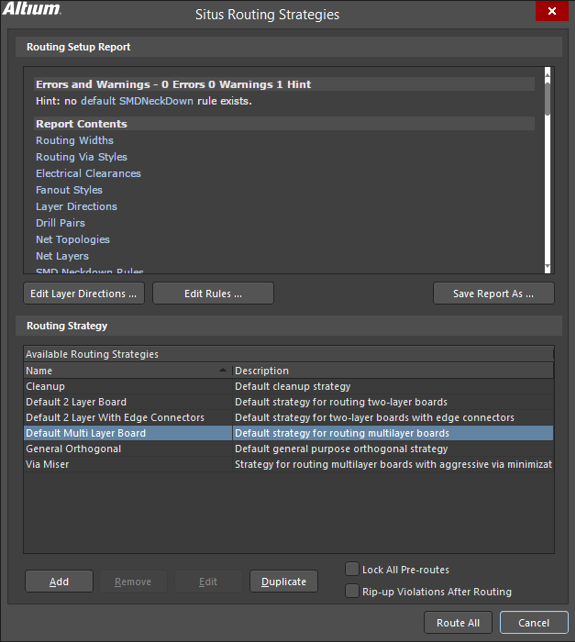The width and height of the screenshot is (575, 642).
Task: Click the Description column header
Action: click(x=393, y=371)
